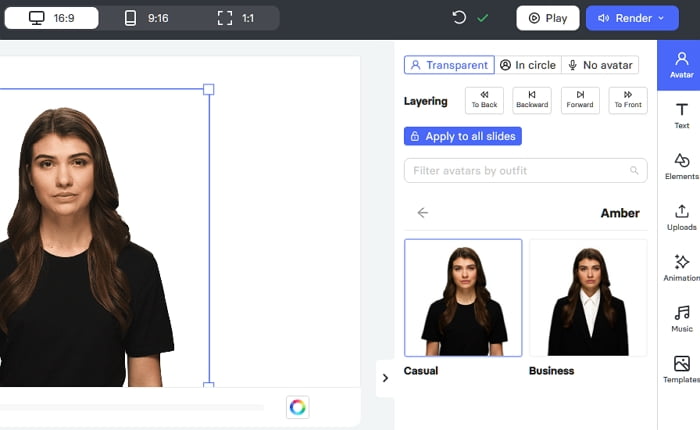The height and width of the screenshot is (430, 700).
Task: Go back from Amber avatar list
Action: pos(422,213)
